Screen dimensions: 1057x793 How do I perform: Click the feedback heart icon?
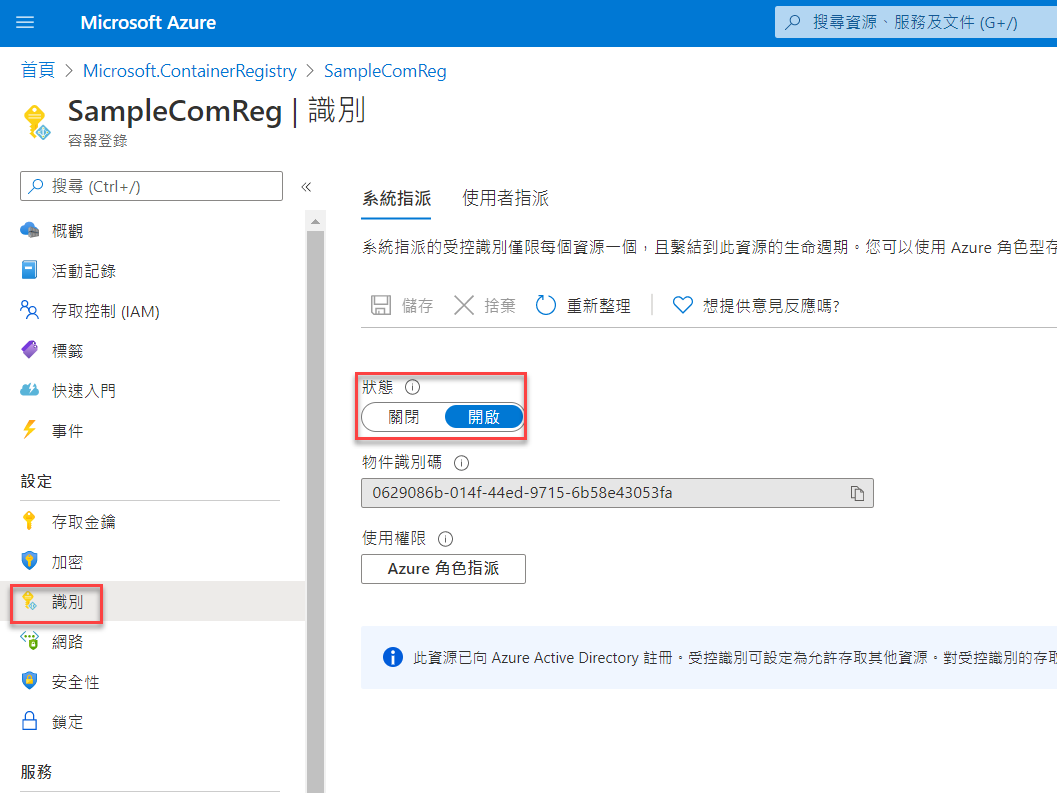coord(682,305)
